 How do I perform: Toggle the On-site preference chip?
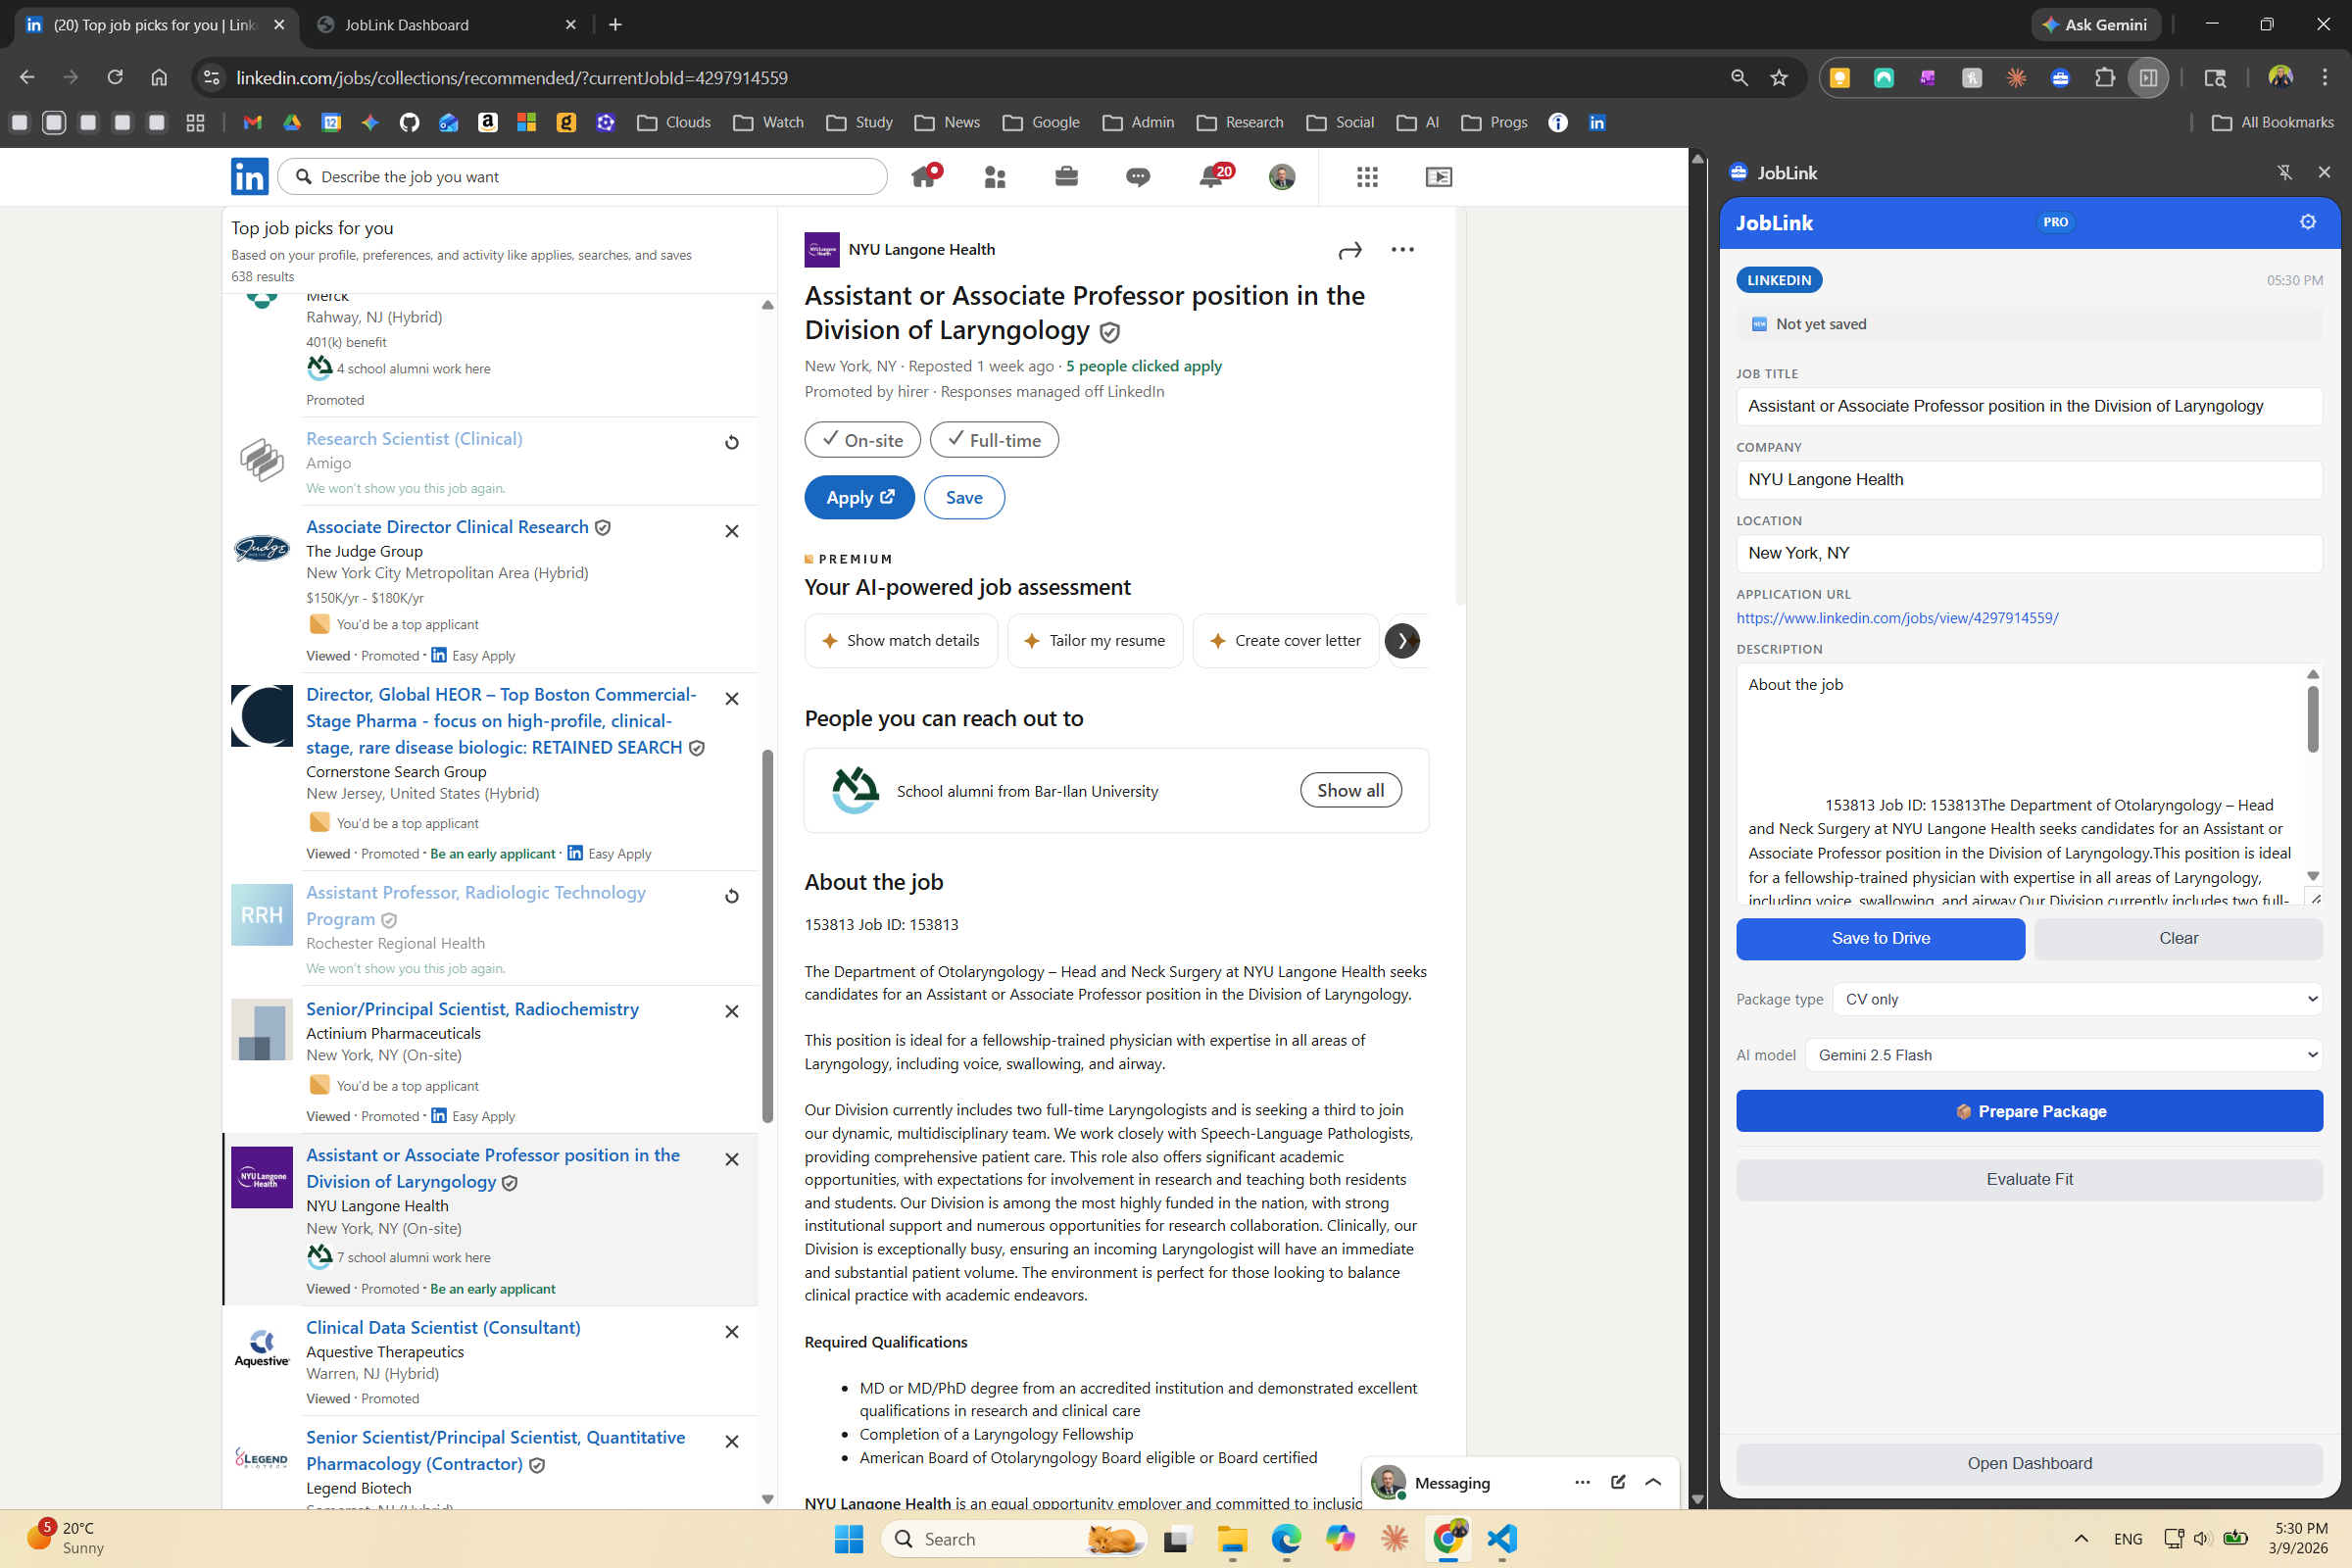point(862,440)
